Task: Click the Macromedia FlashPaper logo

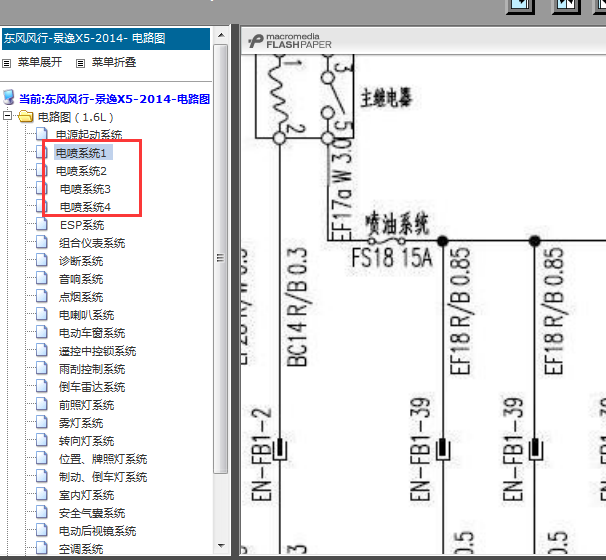Action: (x=289, y=41)
